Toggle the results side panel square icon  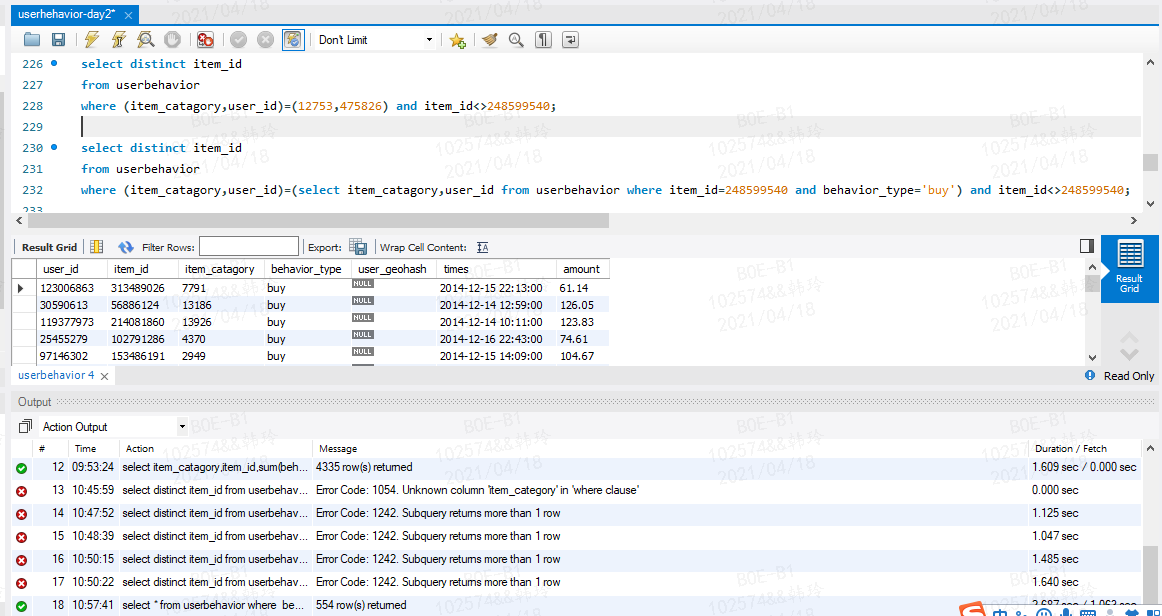tap(1086, 246)
